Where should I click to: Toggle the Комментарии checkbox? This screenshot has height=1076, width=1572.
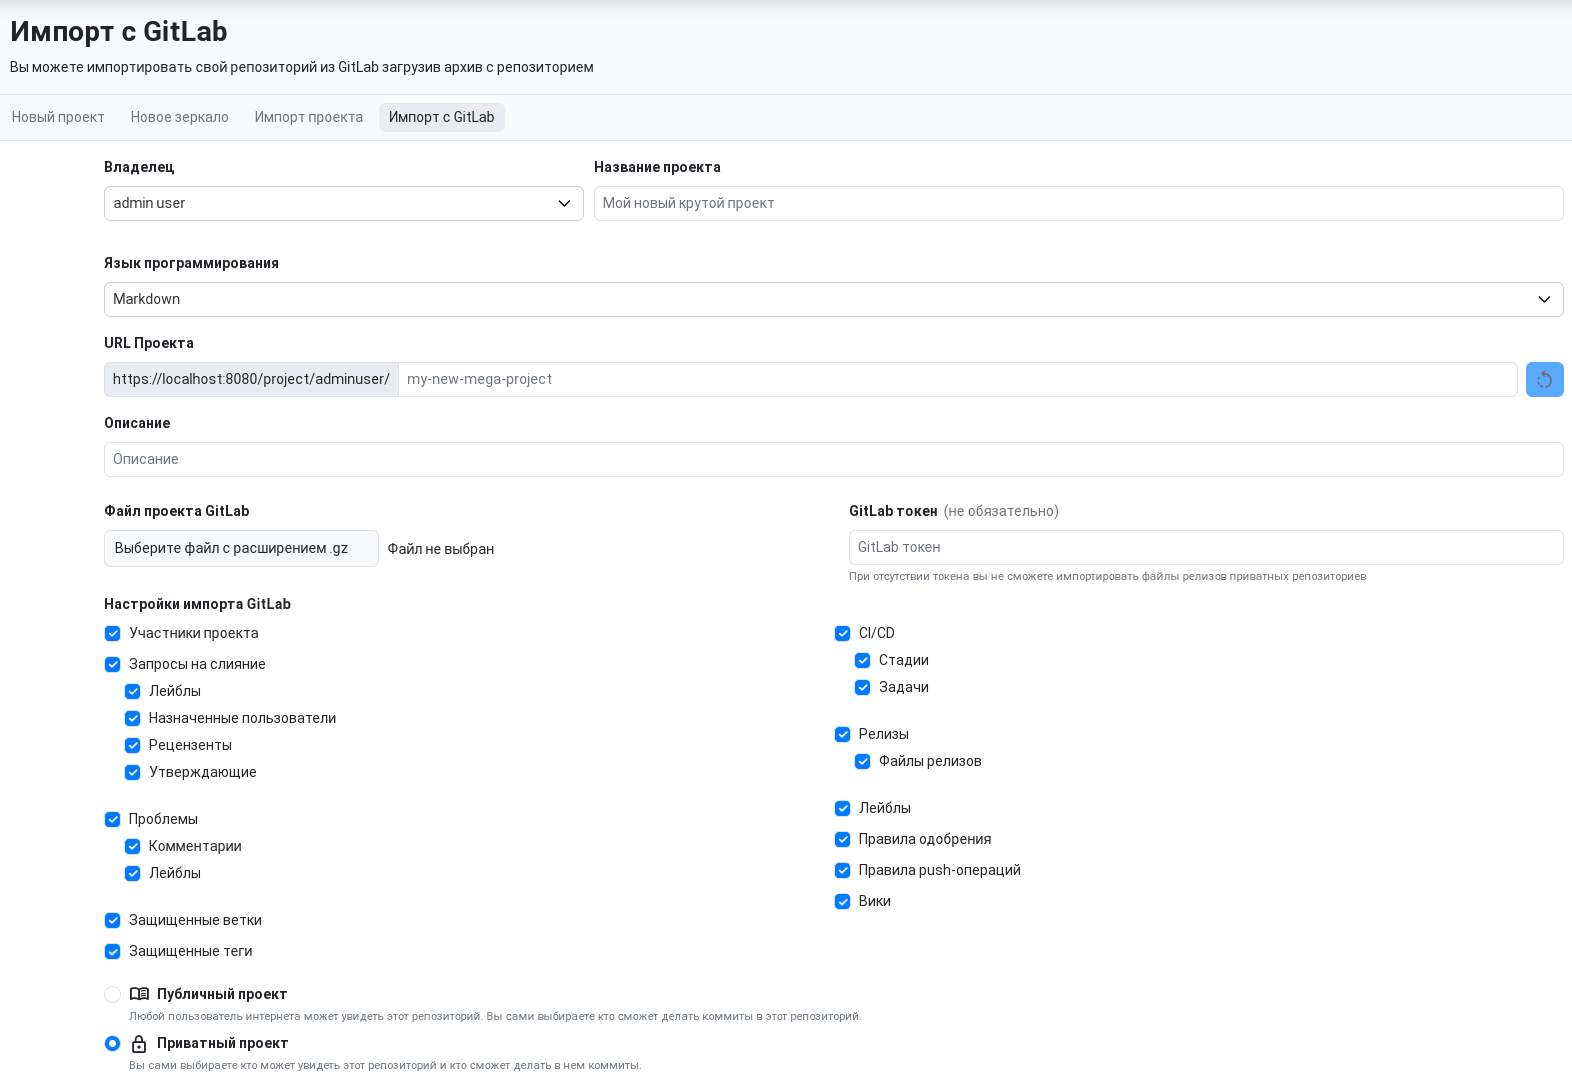[133, 846]
